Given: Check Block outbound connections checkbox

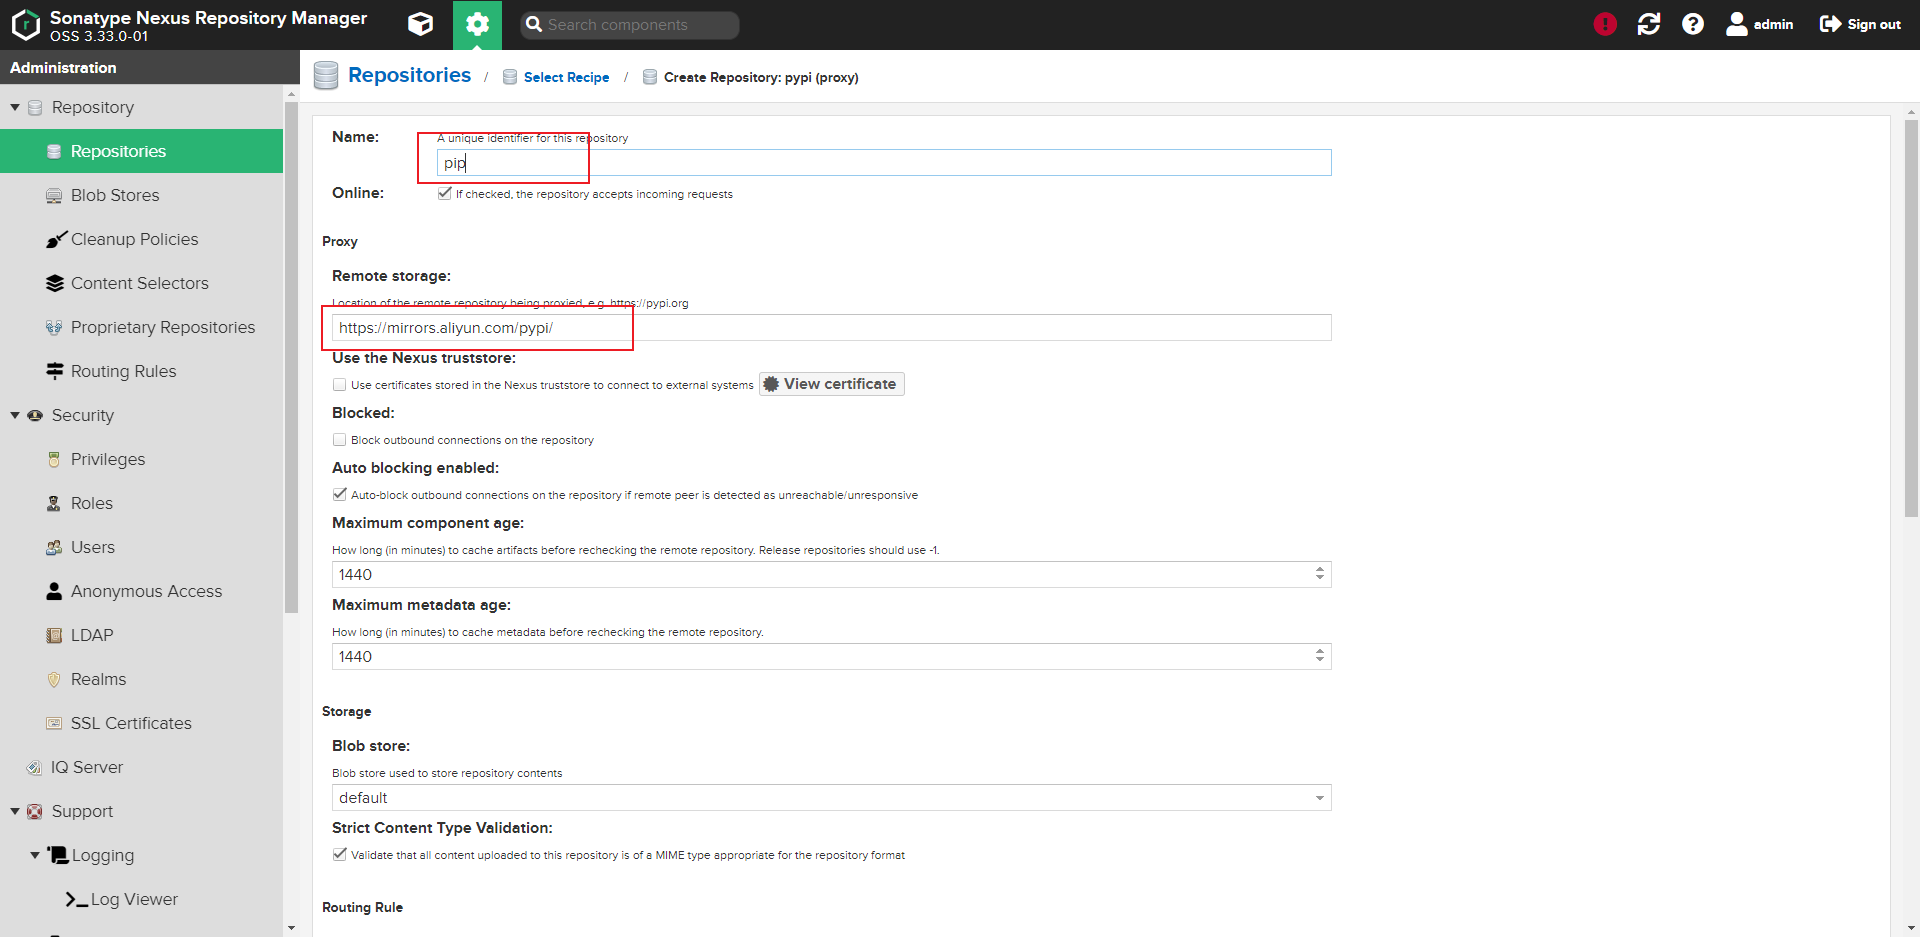Looking at the screenshot, I should click(339, 439).
